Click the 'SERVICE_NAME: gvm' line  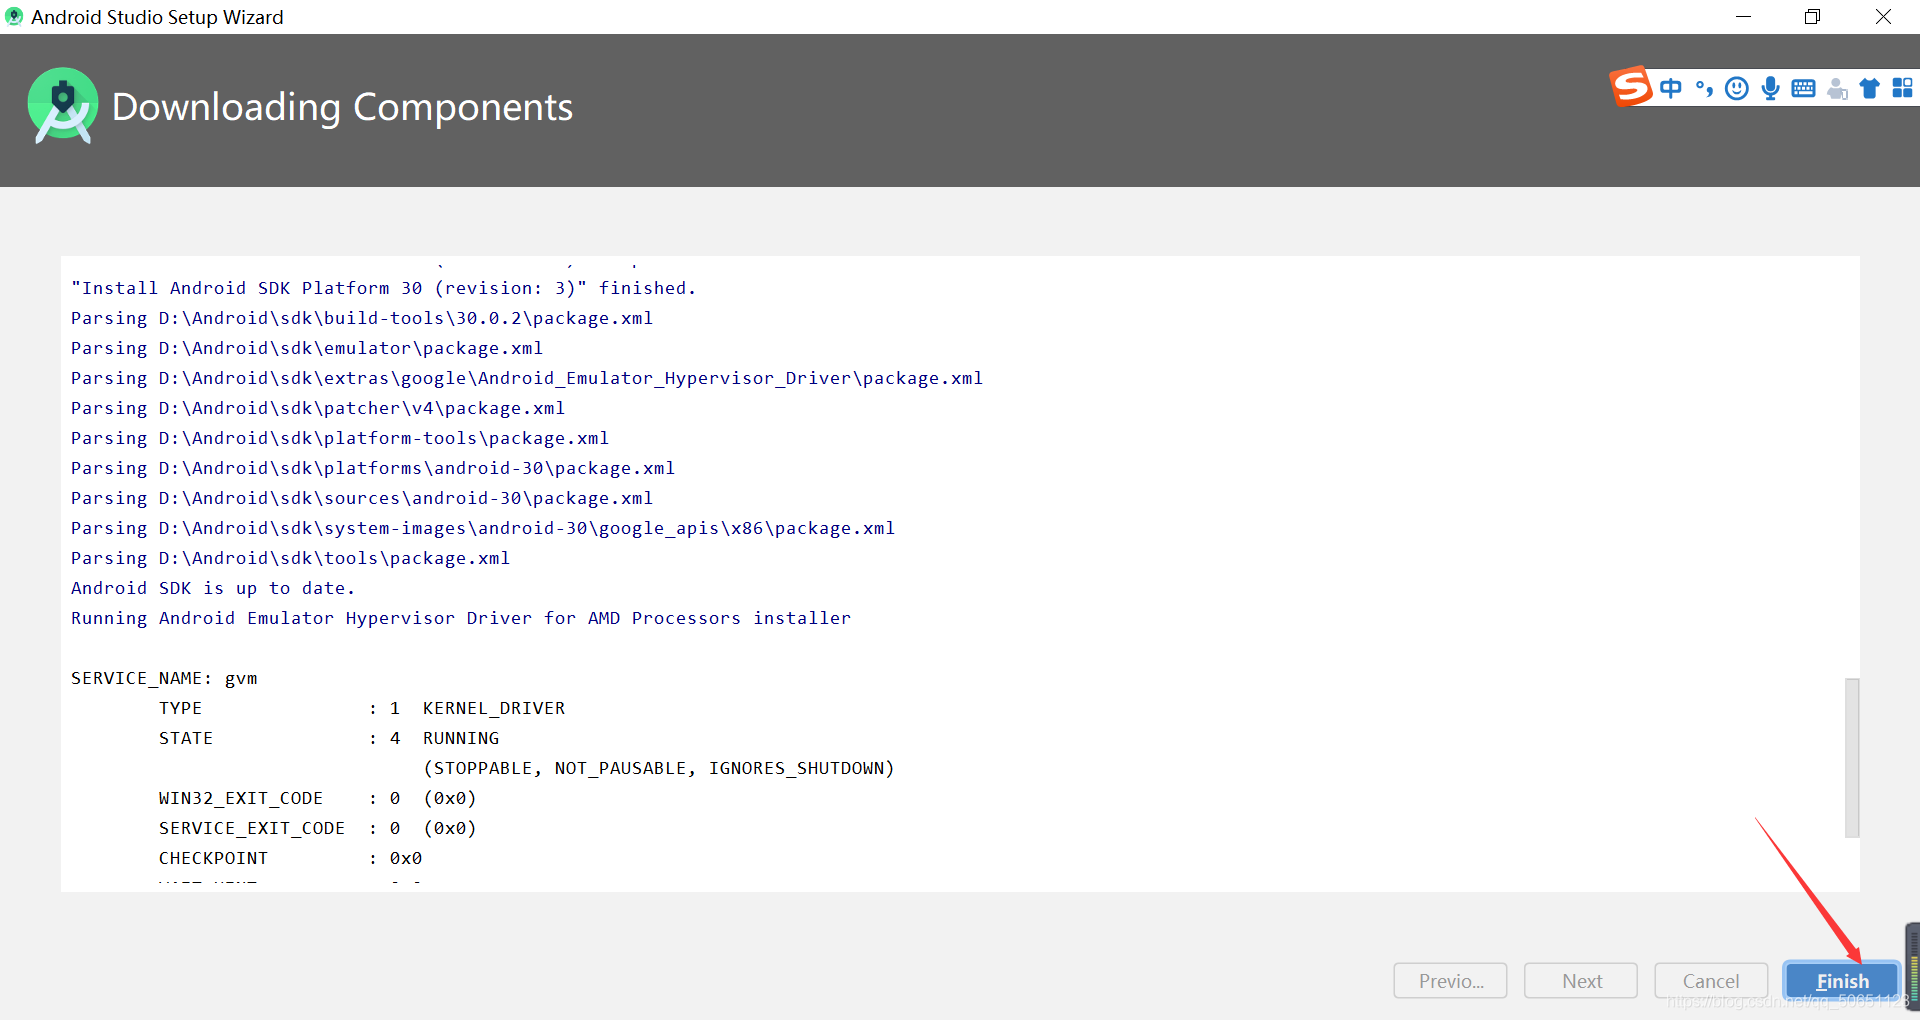[x=164, y=678]
